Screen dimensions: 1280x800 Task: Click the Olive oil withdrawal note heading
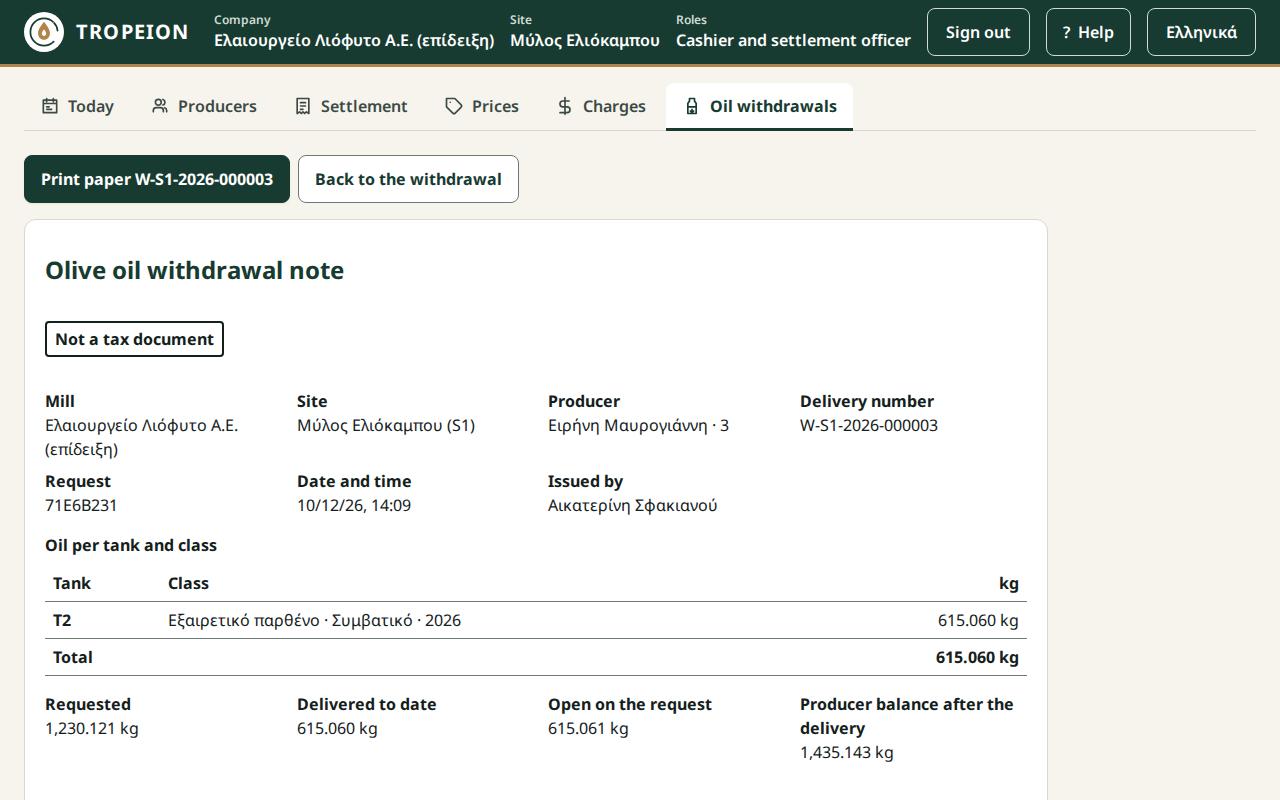(195, 270)
